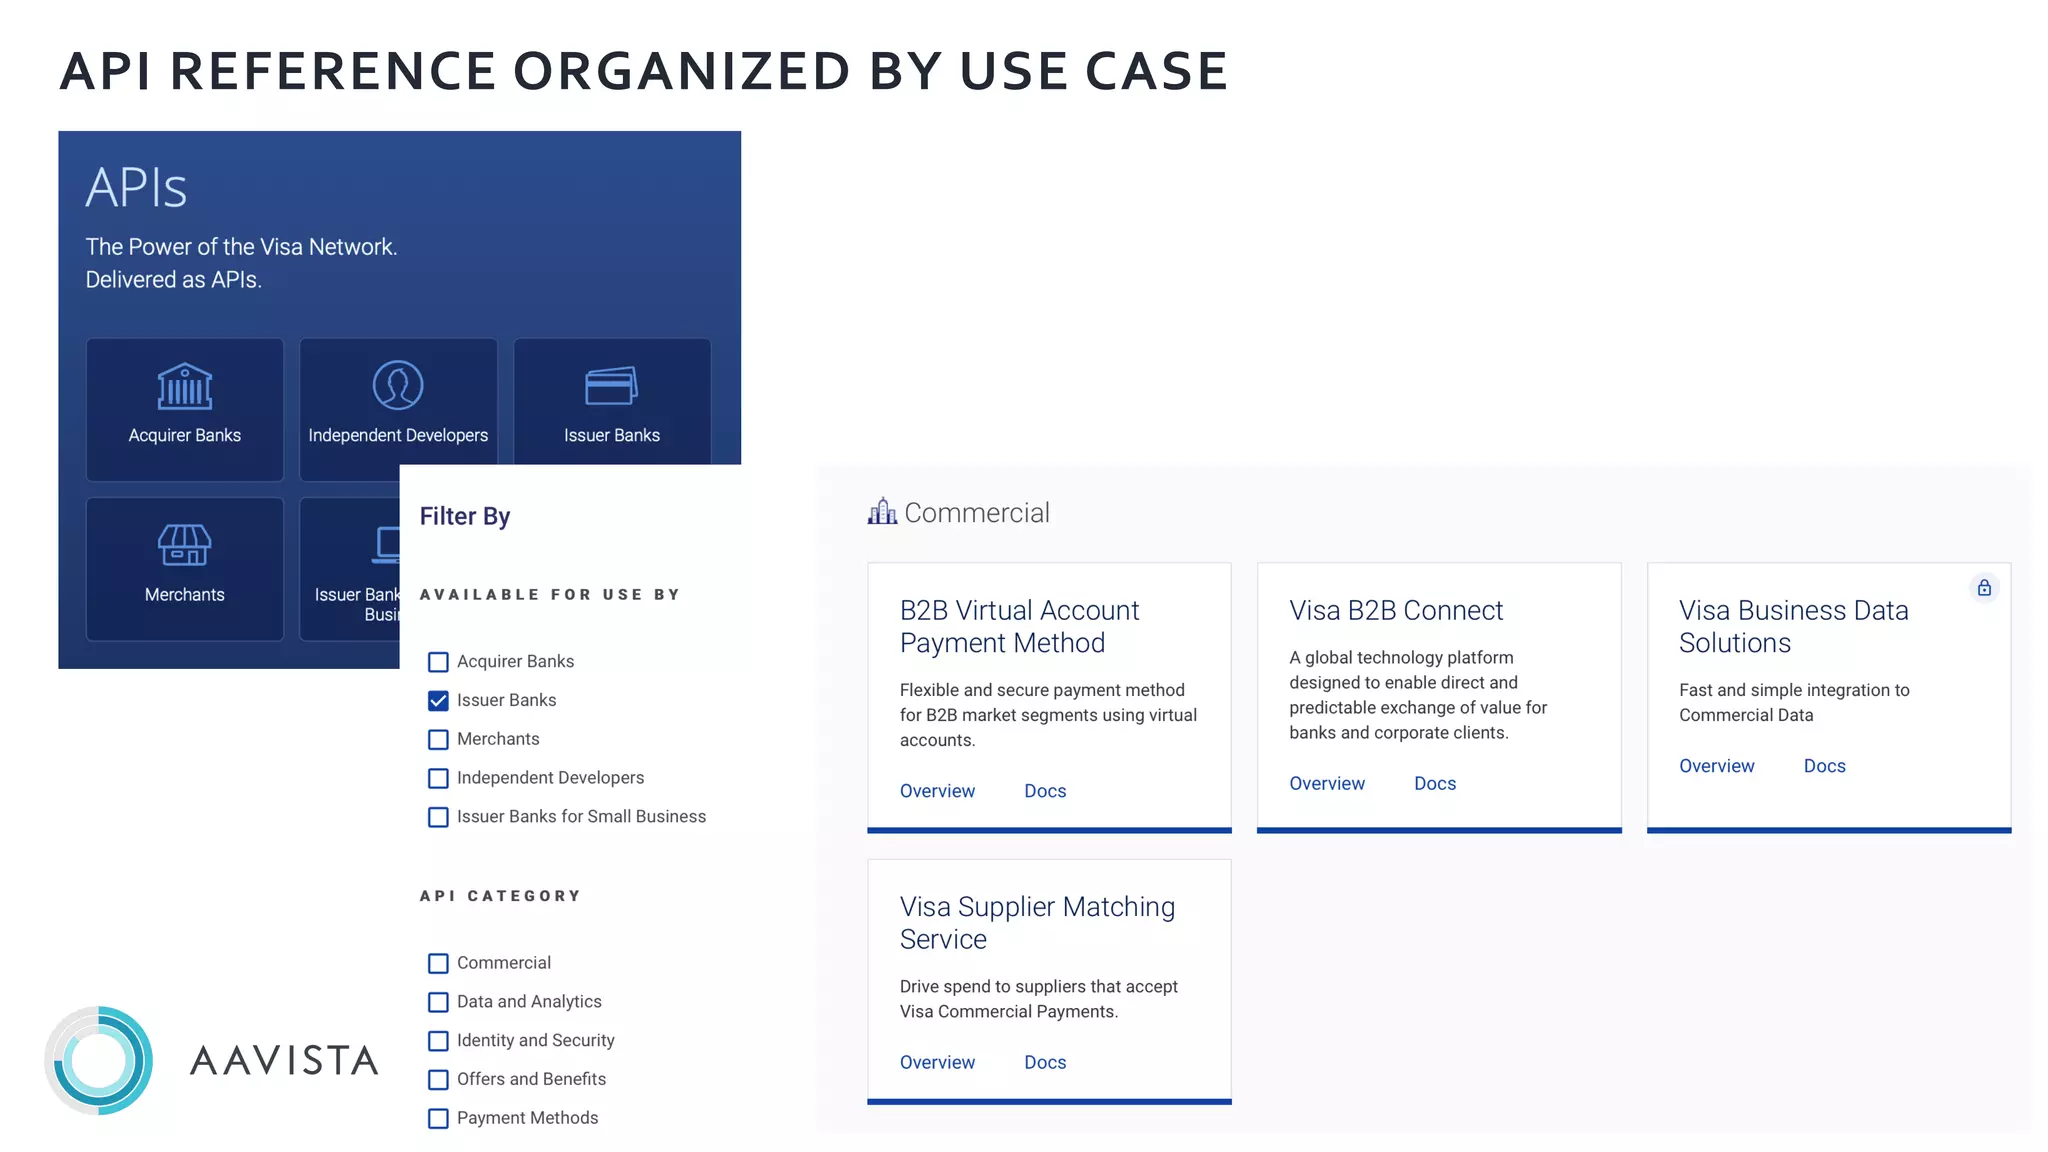The image size is (2048, 1152).
Task: Open Docs for Visa Supplier Matching Service
Action: click(1045, 1062)
